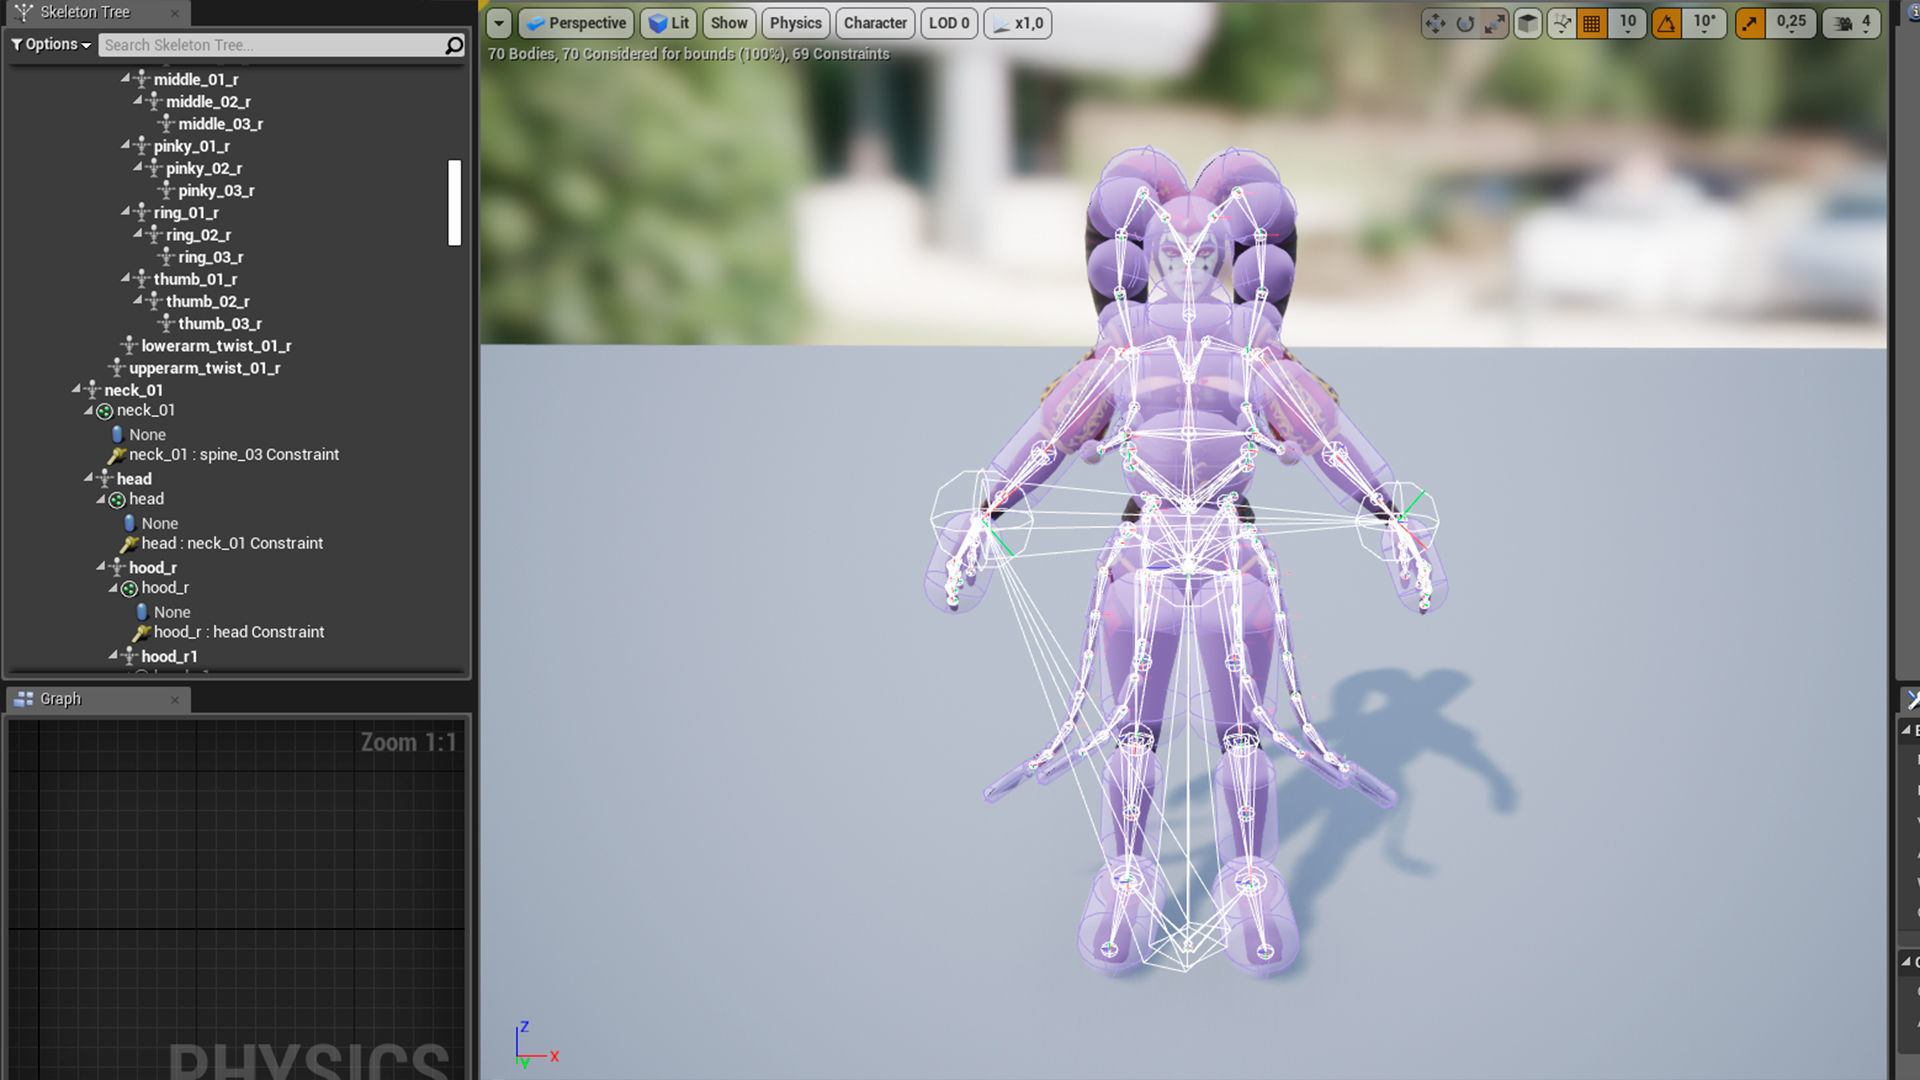Image resolution: width=1920 pixels, height=1080 pixels.
Task: Toggle rotation angle snapping
Action: pos(1666,23)
